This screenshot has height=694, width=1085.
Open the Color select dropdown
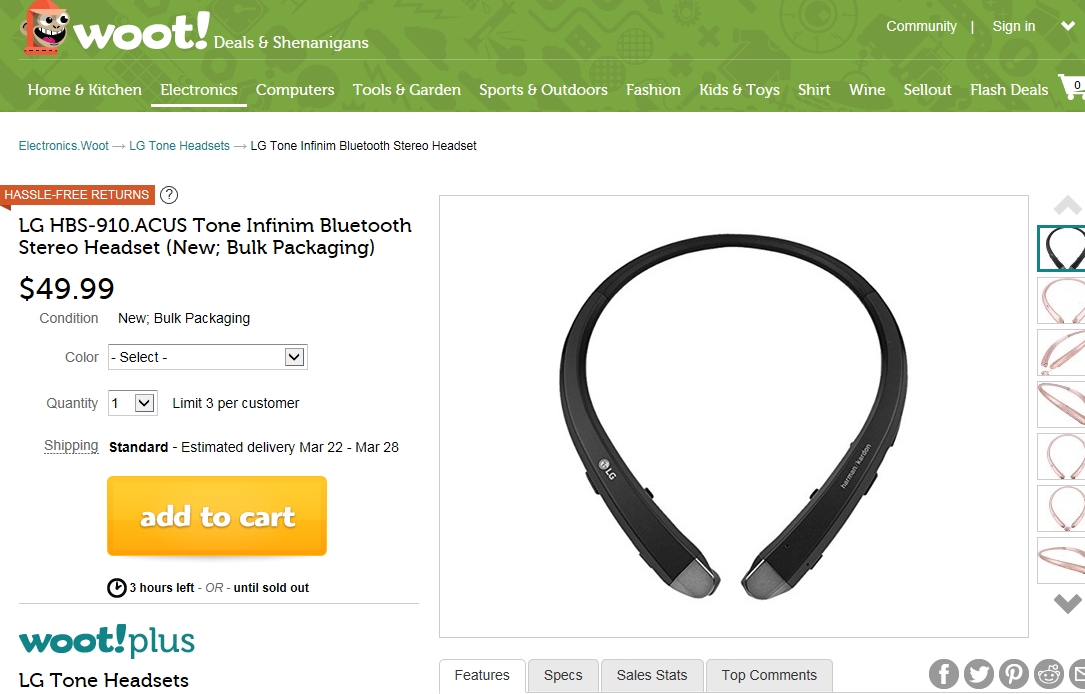click(x=208, y=357)
